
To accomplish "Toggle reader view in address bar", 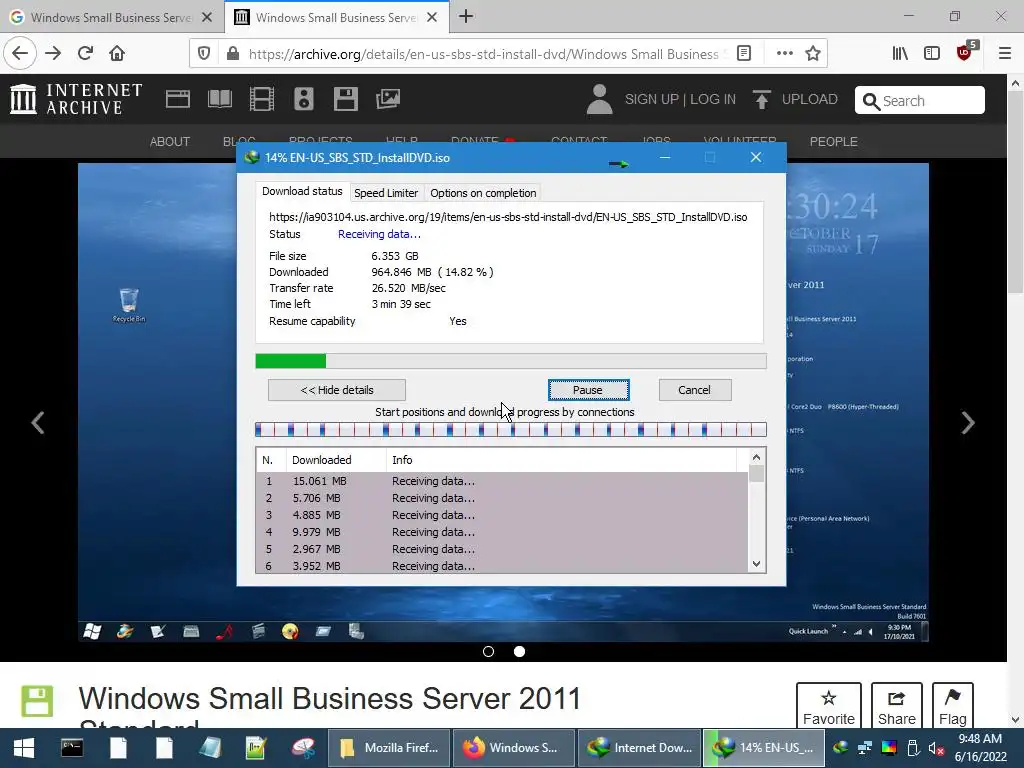I will coord(744,54).
